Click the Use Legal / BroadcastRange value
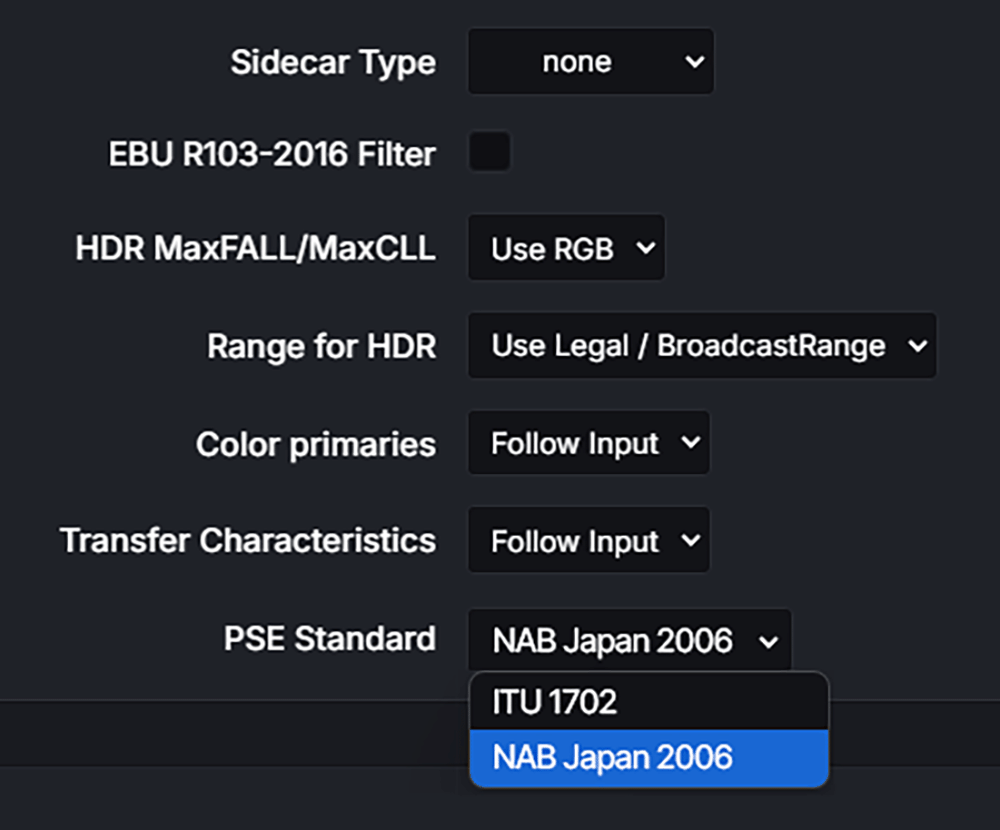This screenshot has width=1000, height=830. [x=686, y=345]
